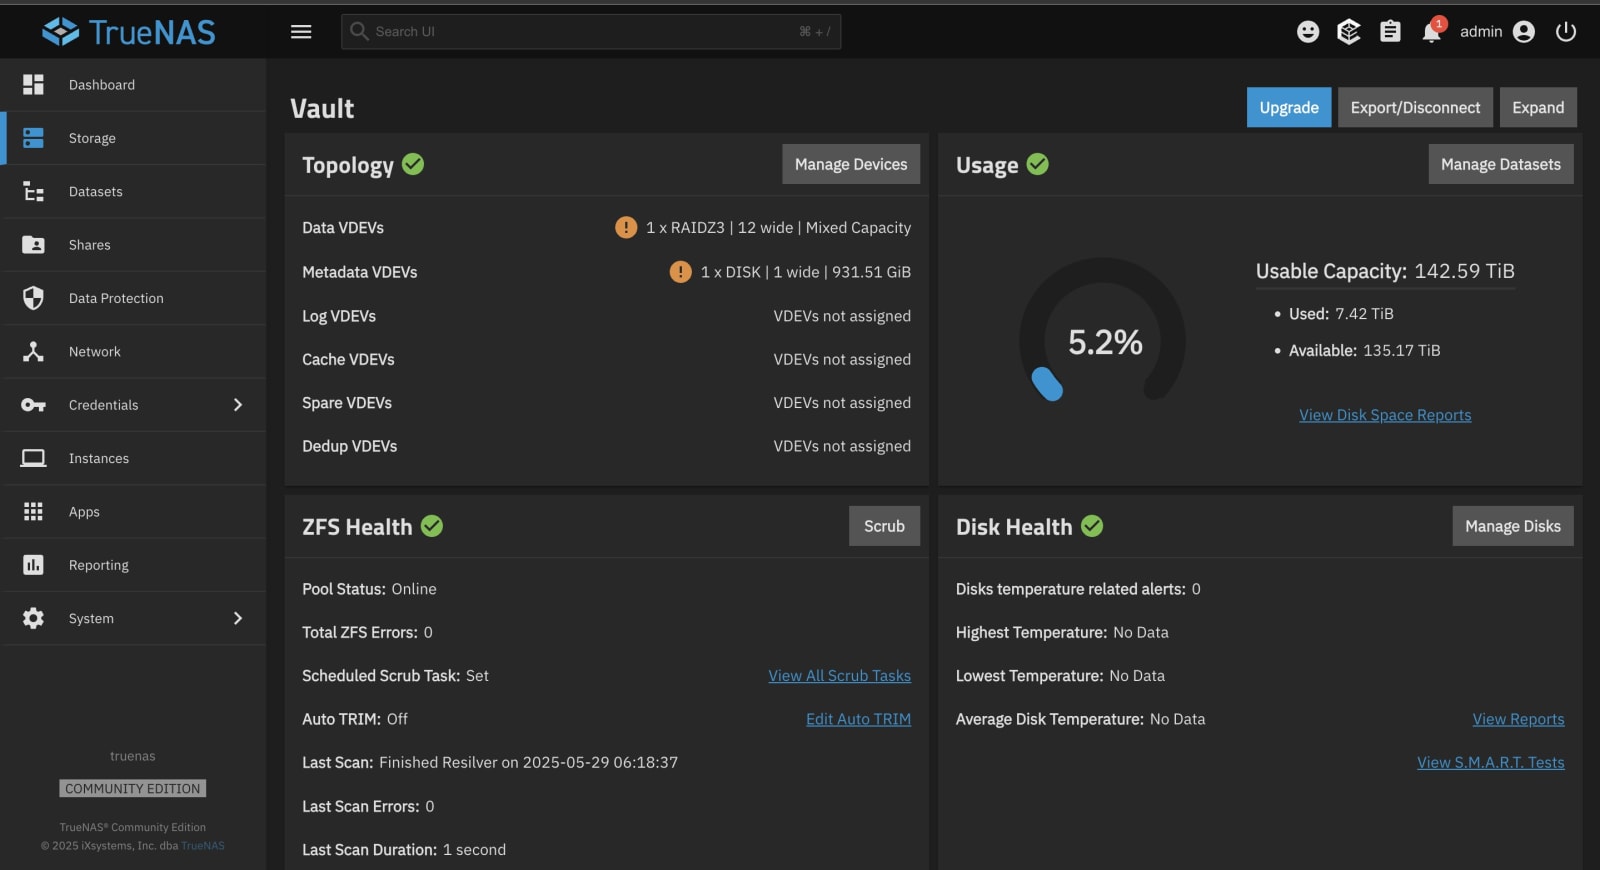Open the View Reports link
1600x870 pixels.
pos(1518,719)
